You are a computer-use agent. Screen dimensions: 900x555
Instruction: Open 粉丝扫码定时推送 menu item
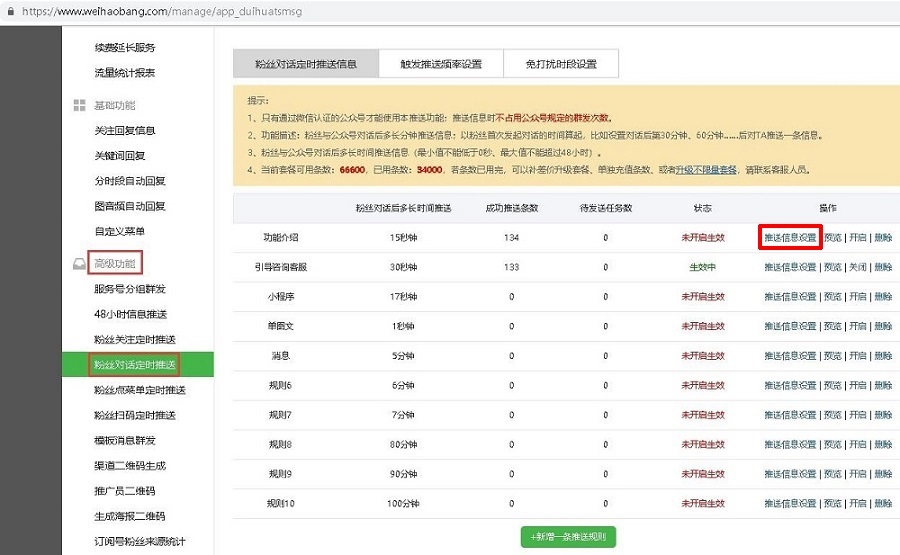[135, 415]
